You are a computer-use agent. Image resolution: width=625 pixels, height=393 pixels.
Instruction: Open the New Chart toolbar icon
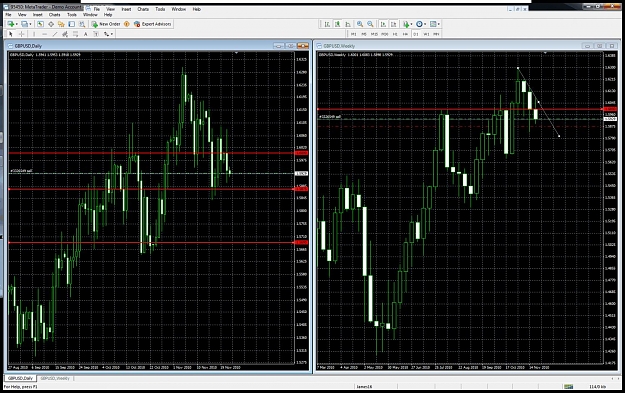(11, 24)
